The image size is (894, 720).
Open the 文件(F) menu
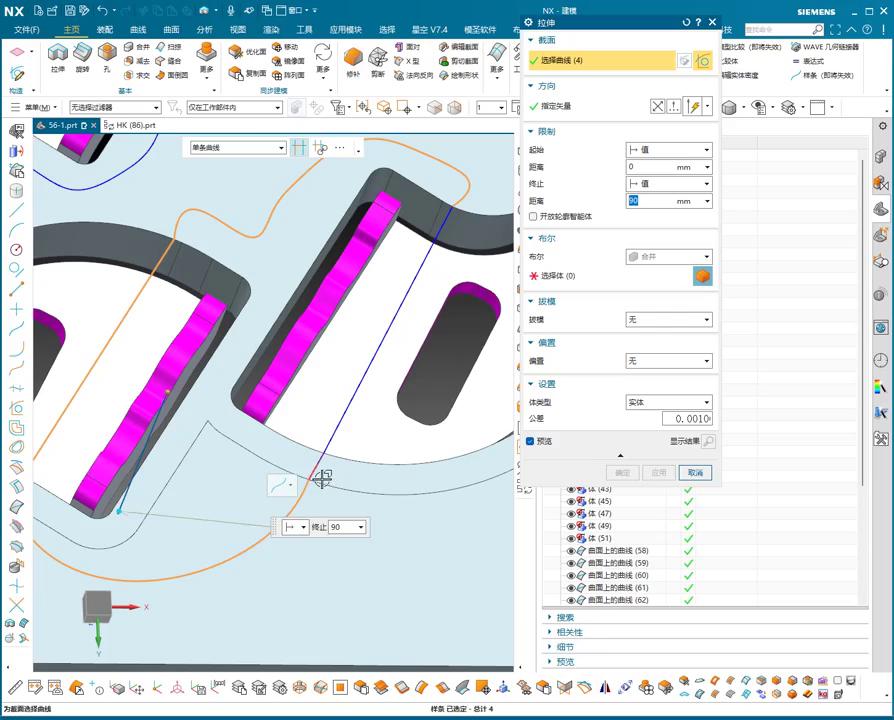(x=26, y=30)
